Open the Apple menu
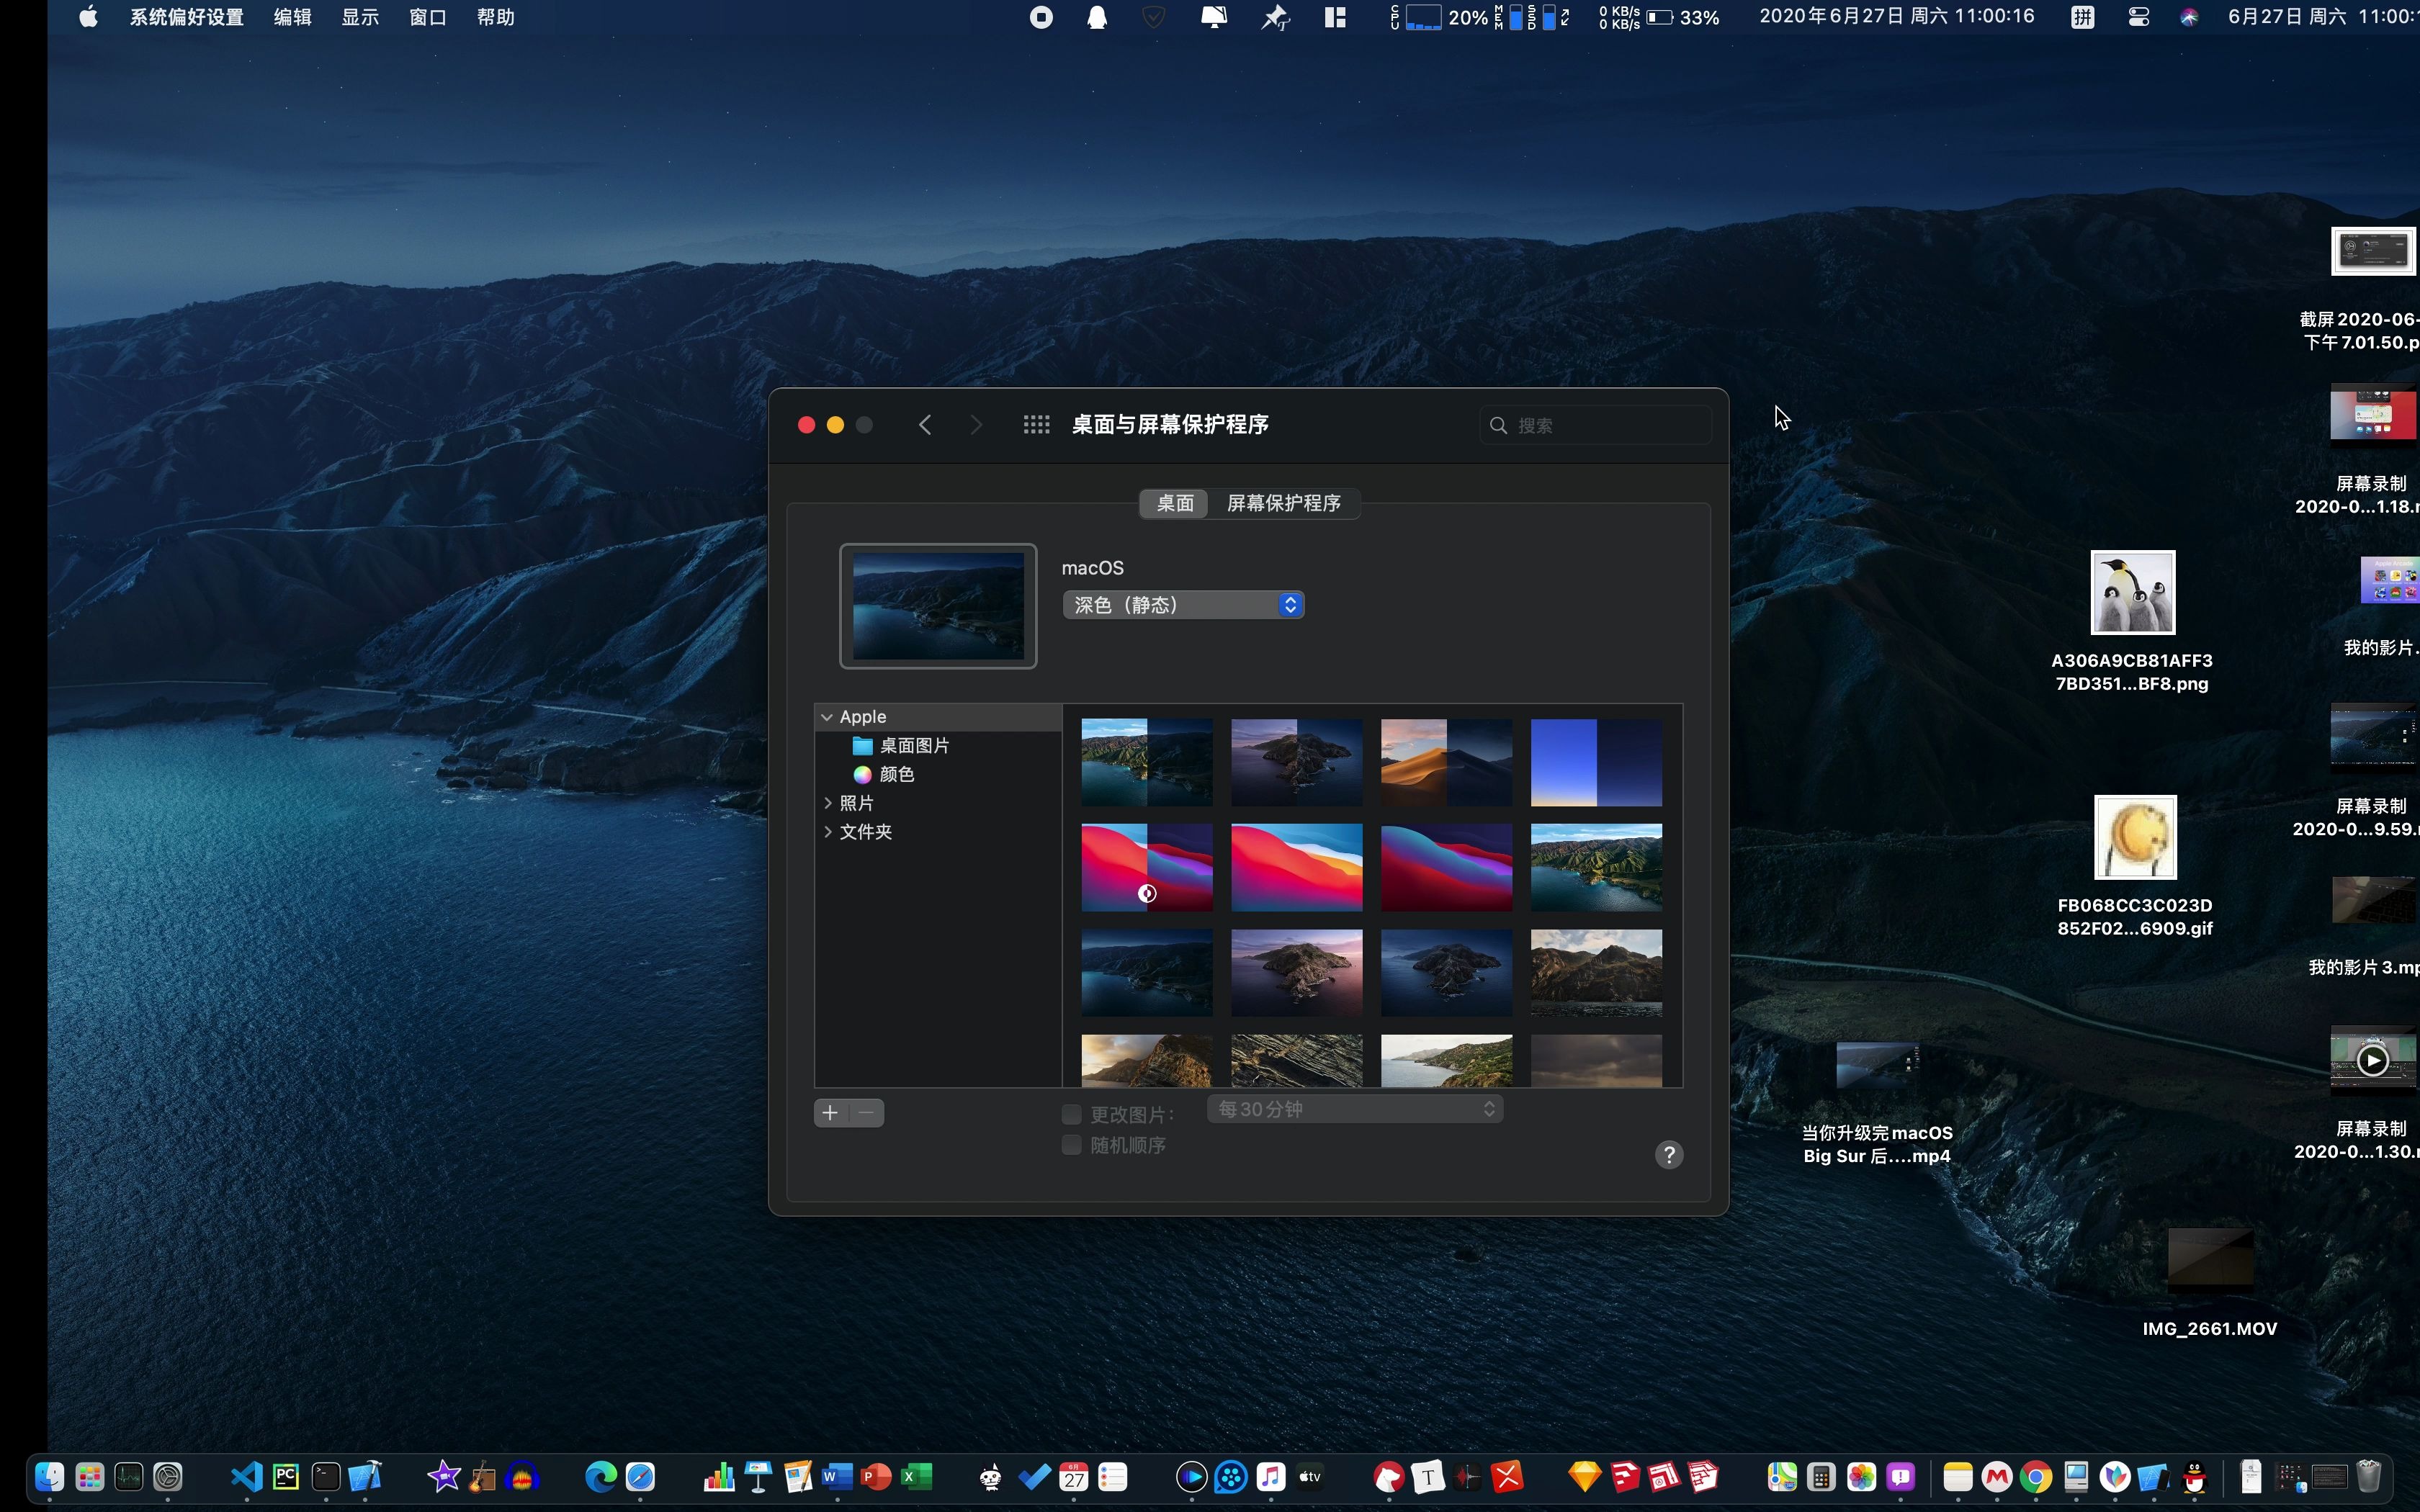This screenshot has width=2420, height=1512. 88,17
